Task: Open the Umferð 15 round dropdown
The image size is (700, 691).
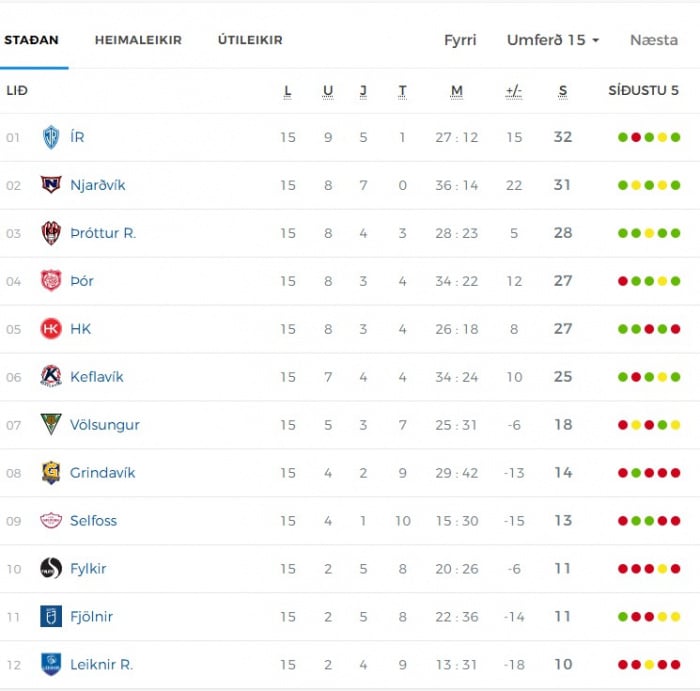Action: (553, 40)
